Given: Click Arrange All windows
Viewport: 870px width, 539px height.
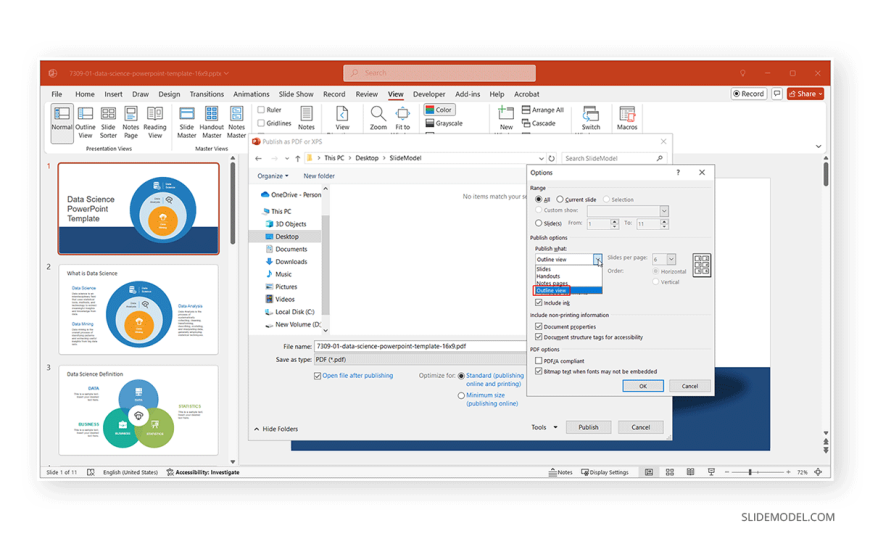Looking at the screenshot, I should (x=543, y=110).
